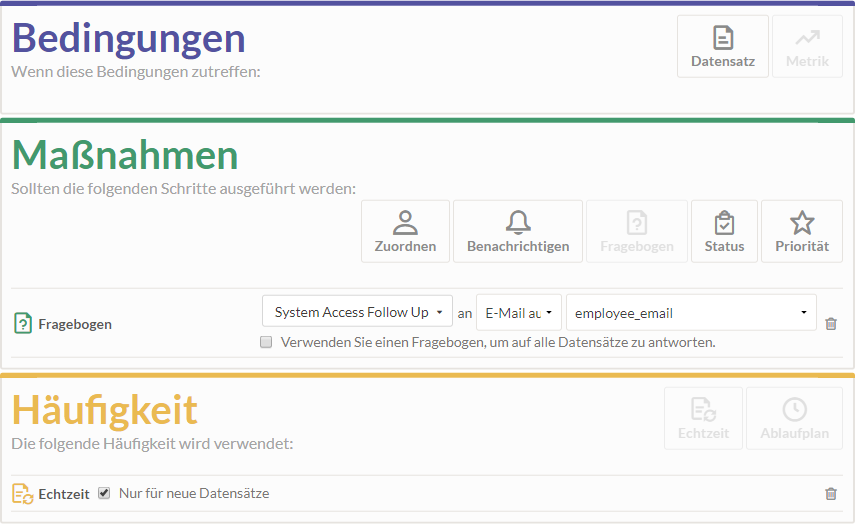Click the Priorität star icon button
Screen dimensions: 855x524
pyautogui.click(x=801, y=231)
